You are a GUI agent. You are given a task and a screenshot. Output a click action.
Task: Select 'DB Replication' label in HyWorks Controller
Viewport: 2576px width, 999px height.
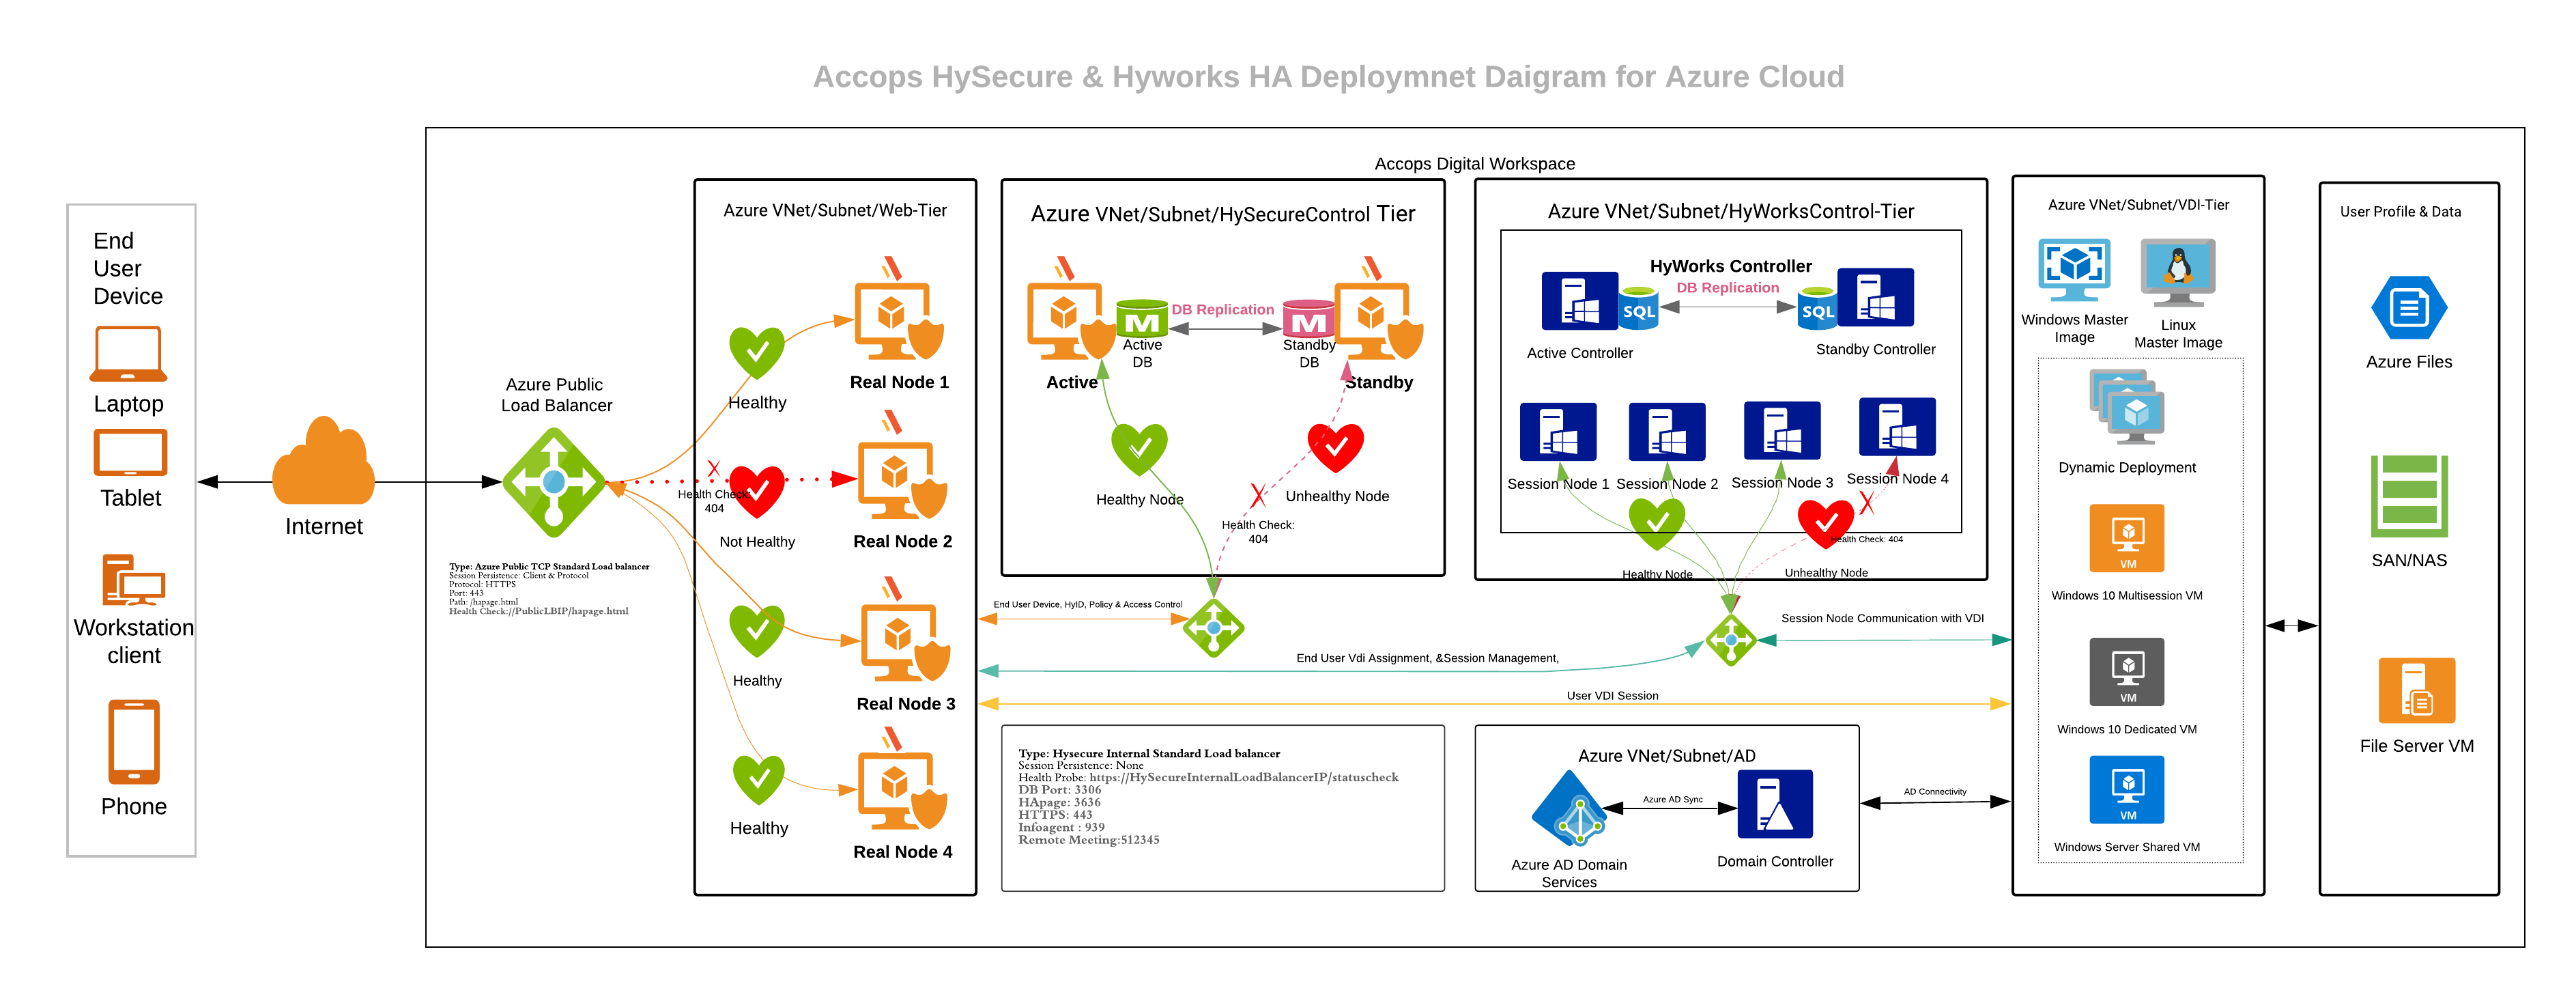pos(1727,287)
